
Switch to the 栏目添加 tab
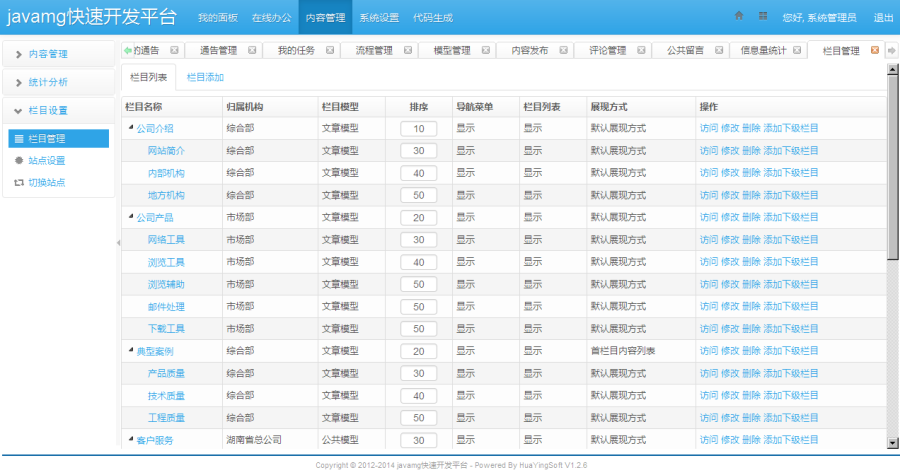point(205,77)
